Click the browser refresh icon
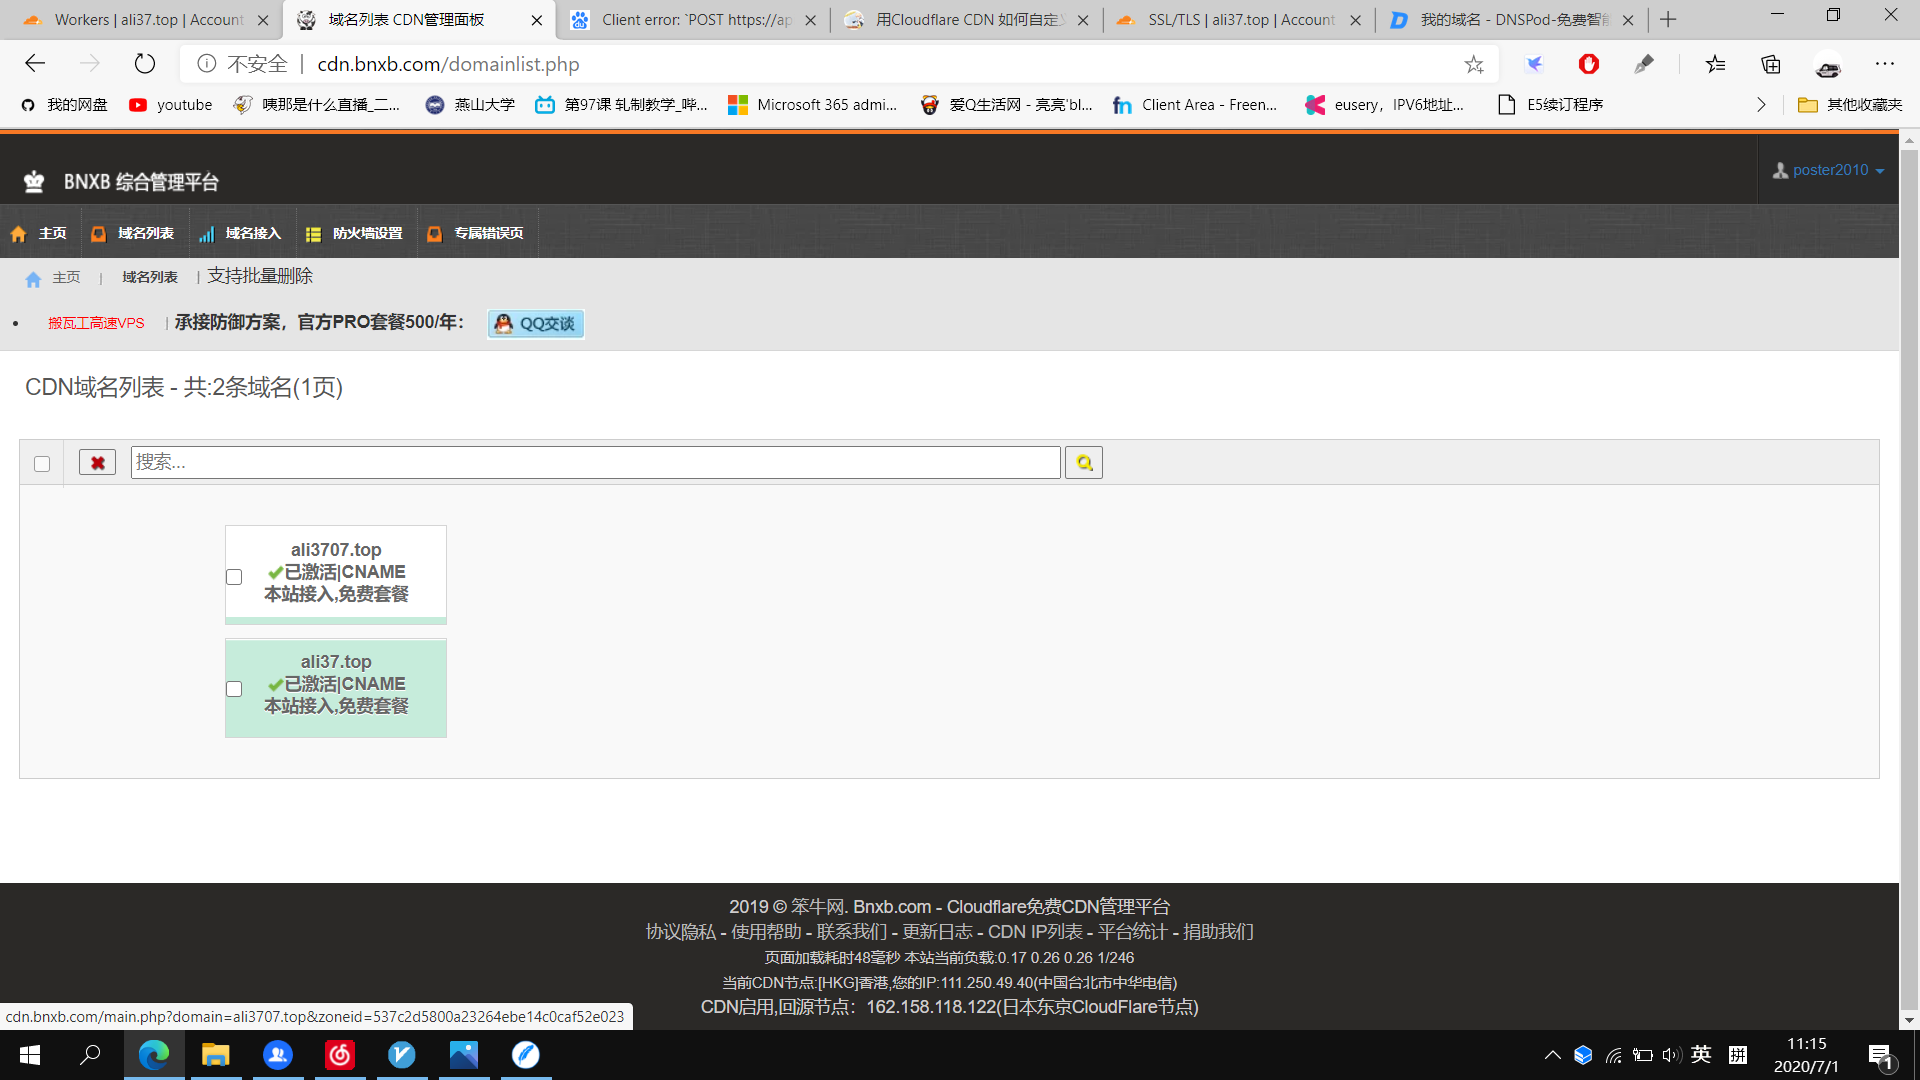Image resolution: width=1920 pixels, height=1080 pixels. (145, 64)
